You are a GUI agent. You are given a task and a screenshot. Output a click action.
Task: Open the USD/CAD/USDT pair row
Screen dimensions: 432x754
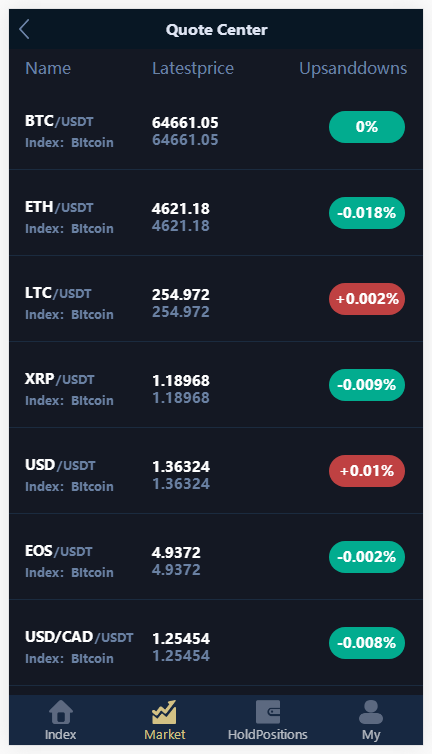point(216,643)
